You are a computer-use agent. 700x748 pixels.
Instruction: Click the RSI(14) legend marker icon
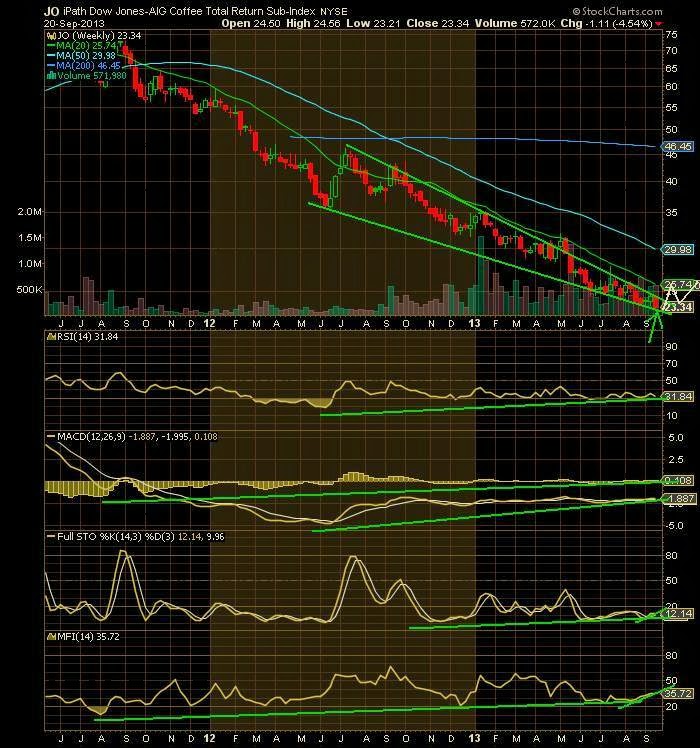click(52, 337)
